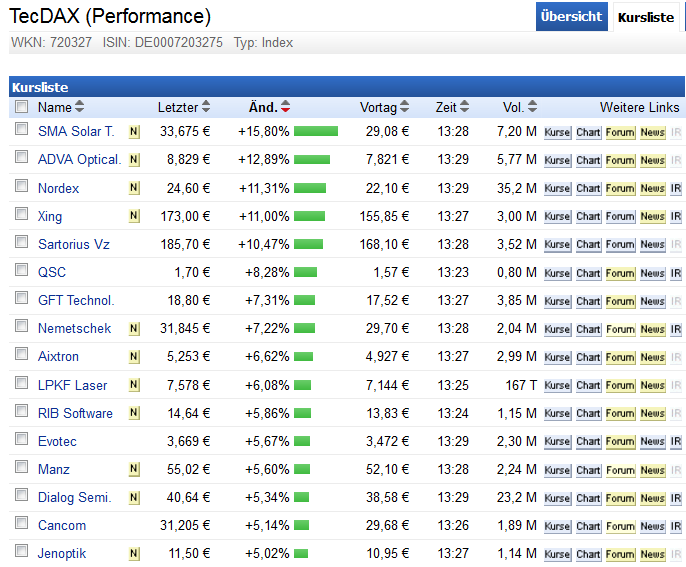The width and height of the screenshot is (686, 567).
Task: Open the News button for Aixtron
Action: [652, 357]
